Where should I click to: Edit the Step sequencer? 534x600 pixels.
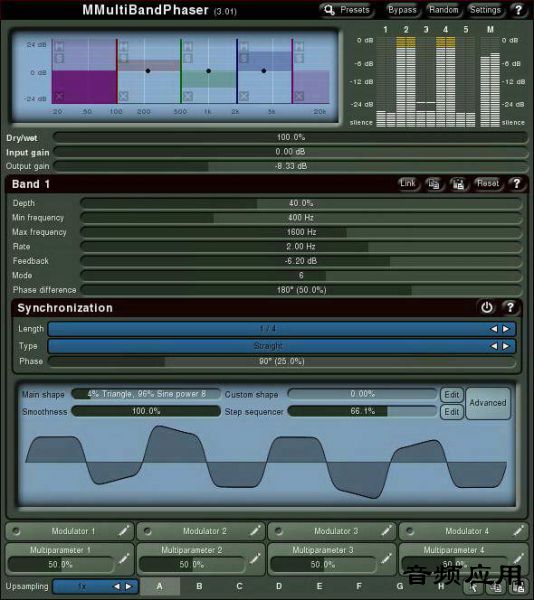point(451,412)
